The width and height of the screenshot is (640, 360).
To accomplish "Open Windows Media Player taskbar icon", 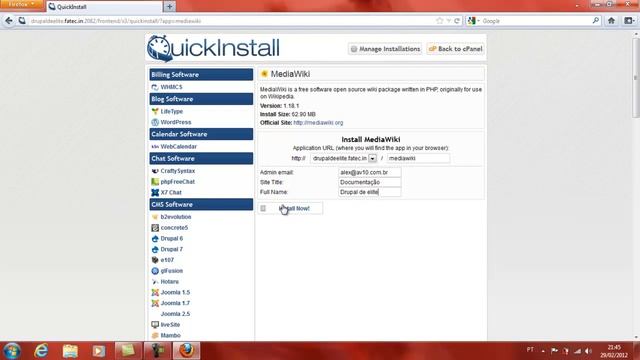I will (x=98, y=351).
